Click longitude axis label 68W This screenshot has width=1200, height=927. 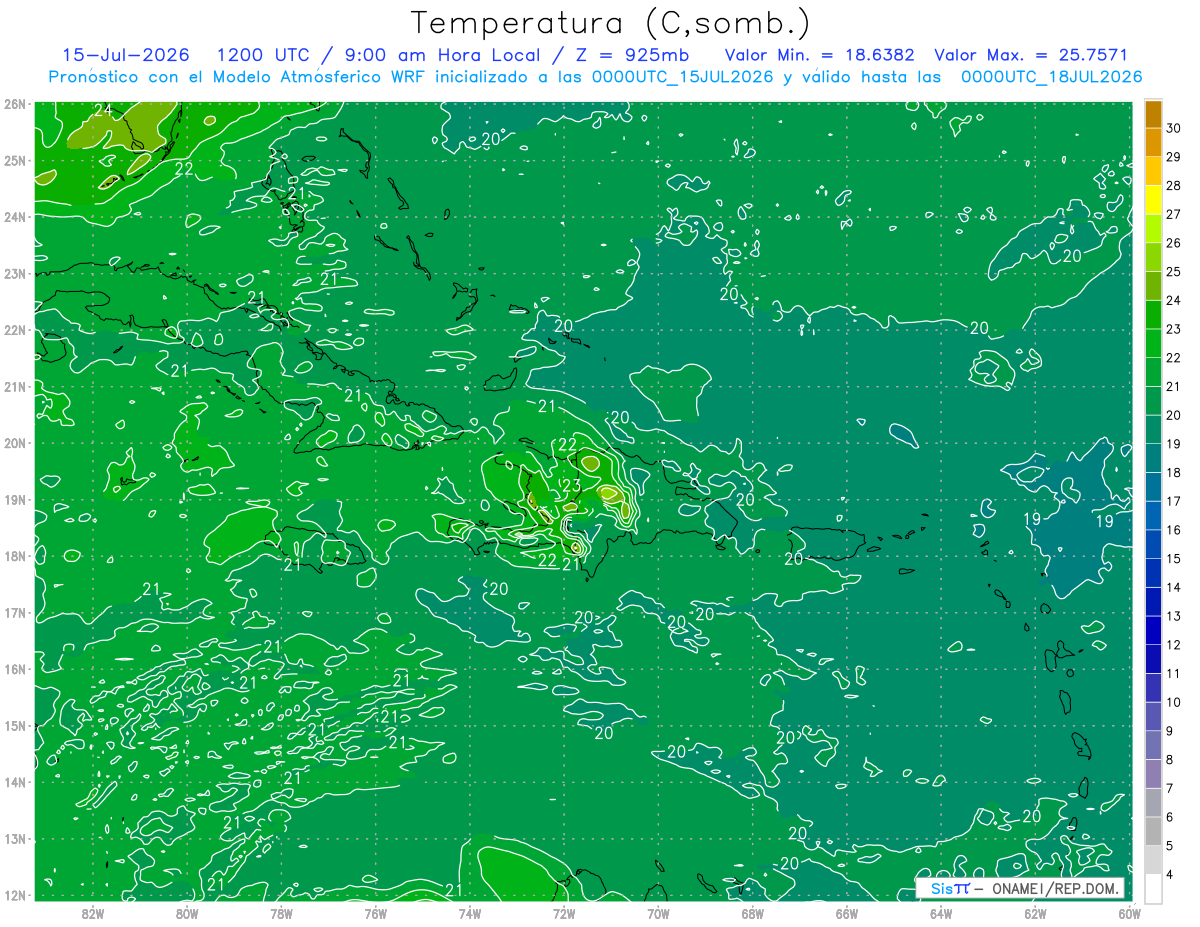tap(752, 912)
